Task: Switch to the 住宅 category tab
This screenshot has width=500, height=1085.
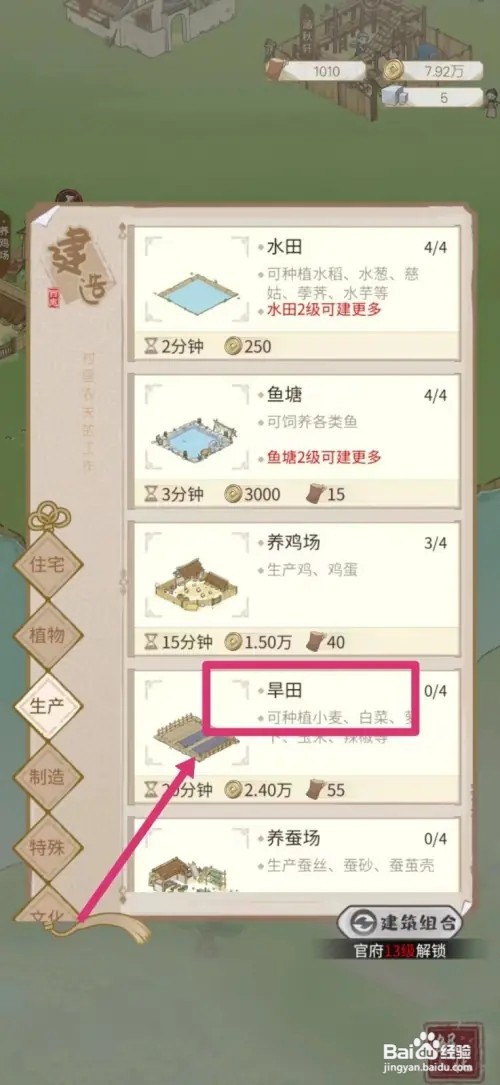Action: [48, 565]
